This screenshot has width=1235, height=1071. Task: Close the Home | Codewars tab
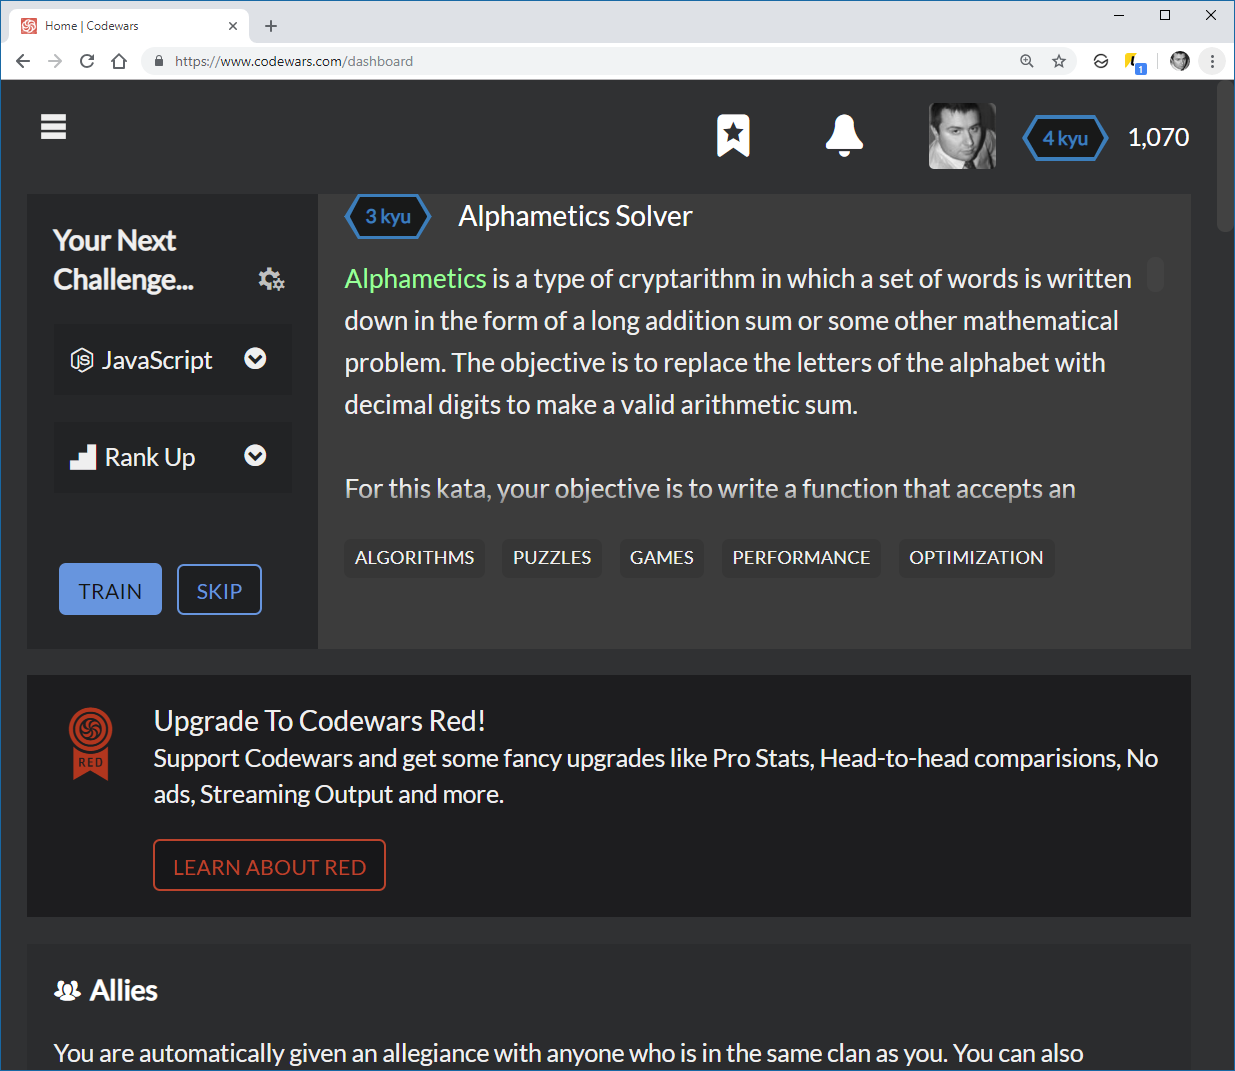coord(233,26)
